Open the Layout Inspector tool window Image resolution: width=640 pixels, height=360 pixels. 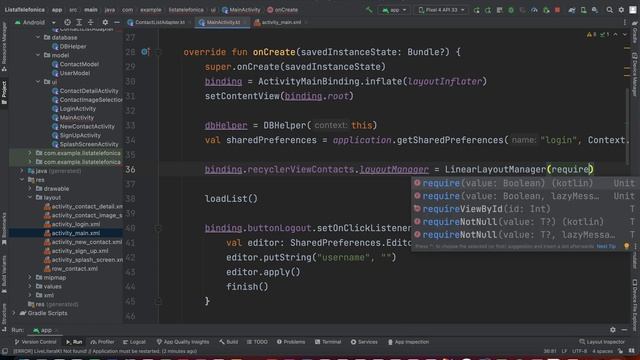click(x=602, y=342)
